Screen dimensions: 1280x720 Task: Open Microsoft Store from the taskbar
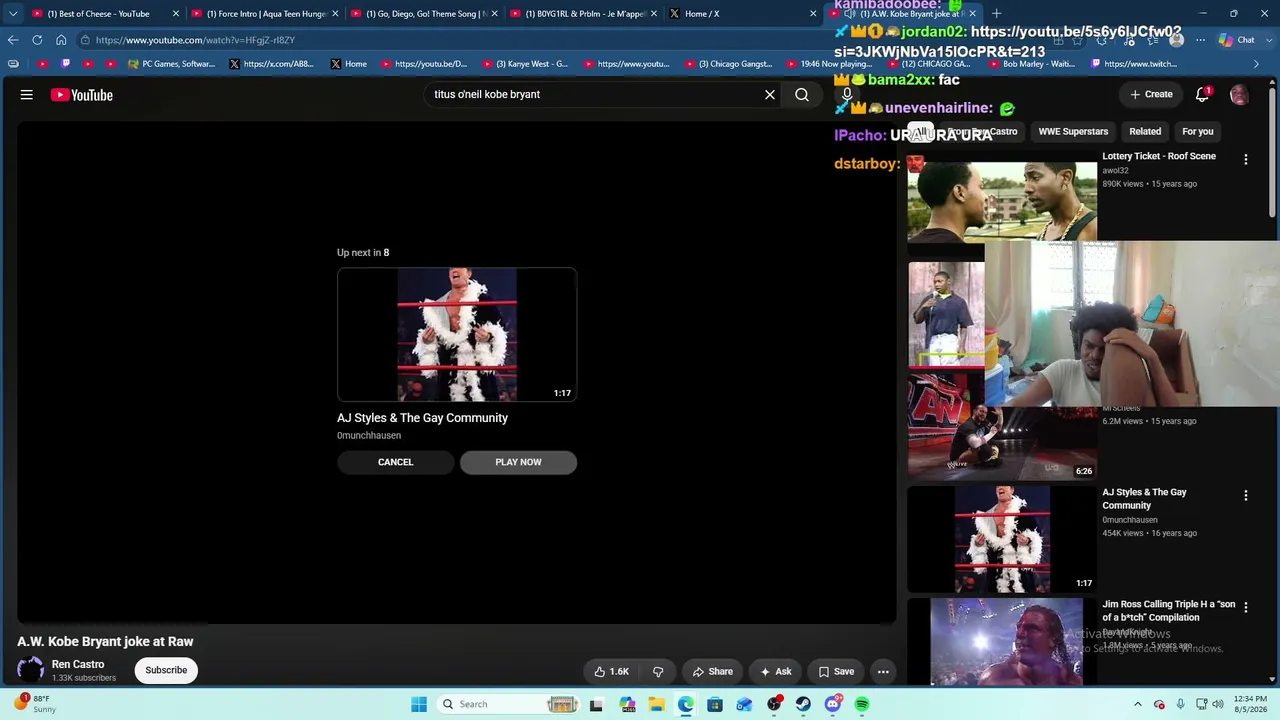[715, 704]
